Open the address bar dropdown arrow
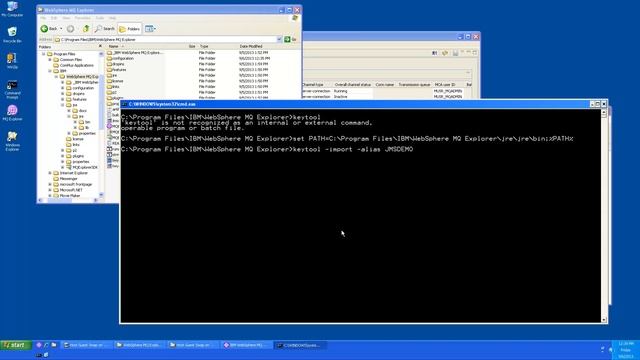This screenshot has width=640, height=360. pos(279,40)
